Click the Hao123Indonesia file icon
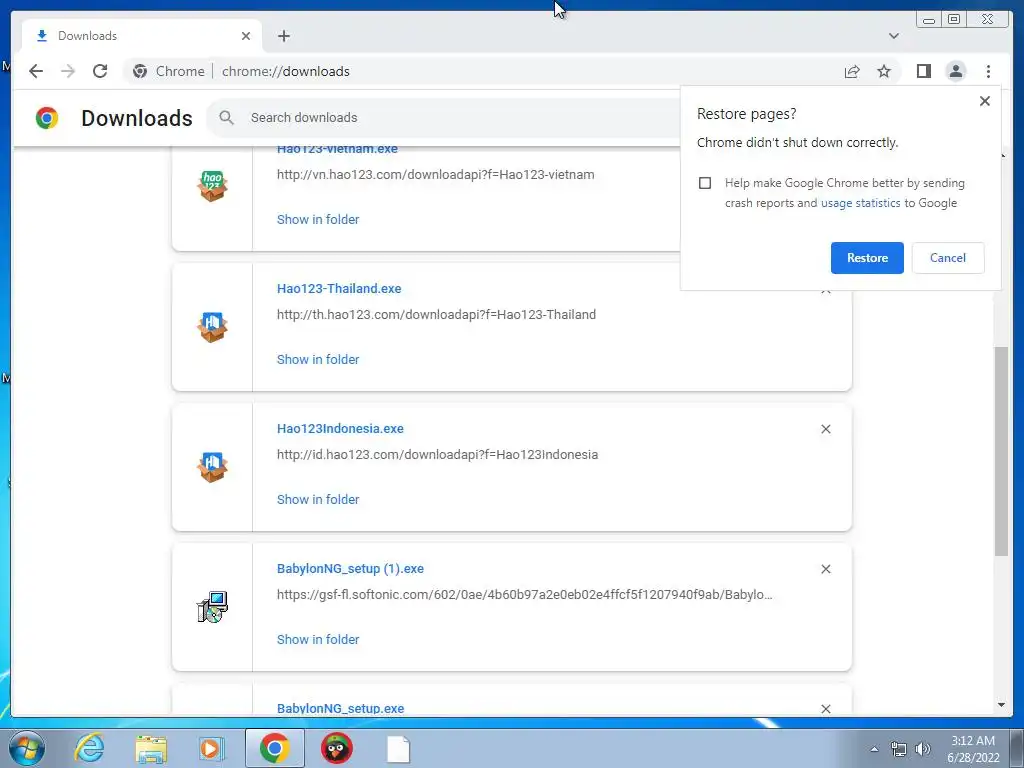Viewport: 1024px width, 768px height. 212,467
